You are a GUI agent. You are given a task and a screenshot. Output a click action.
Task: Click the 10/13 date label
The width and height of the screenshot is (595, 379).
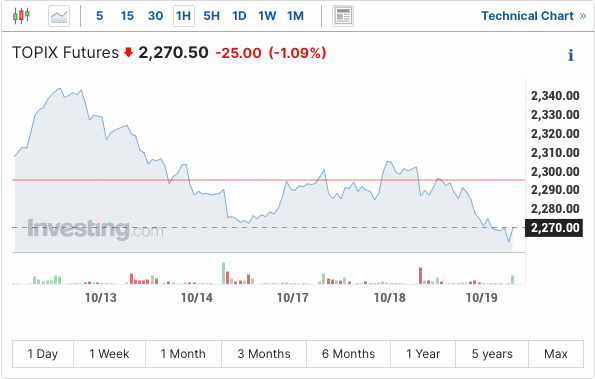(x=101, y=298)
